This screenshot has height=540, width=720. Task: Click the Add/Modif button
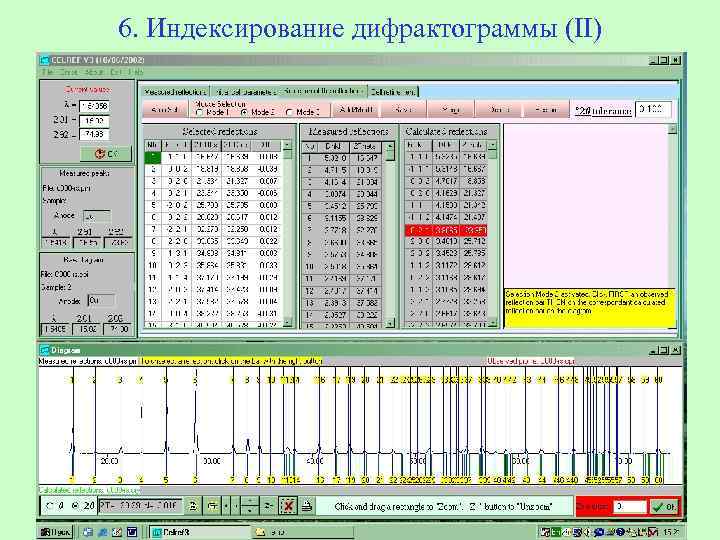click(356, 110)
